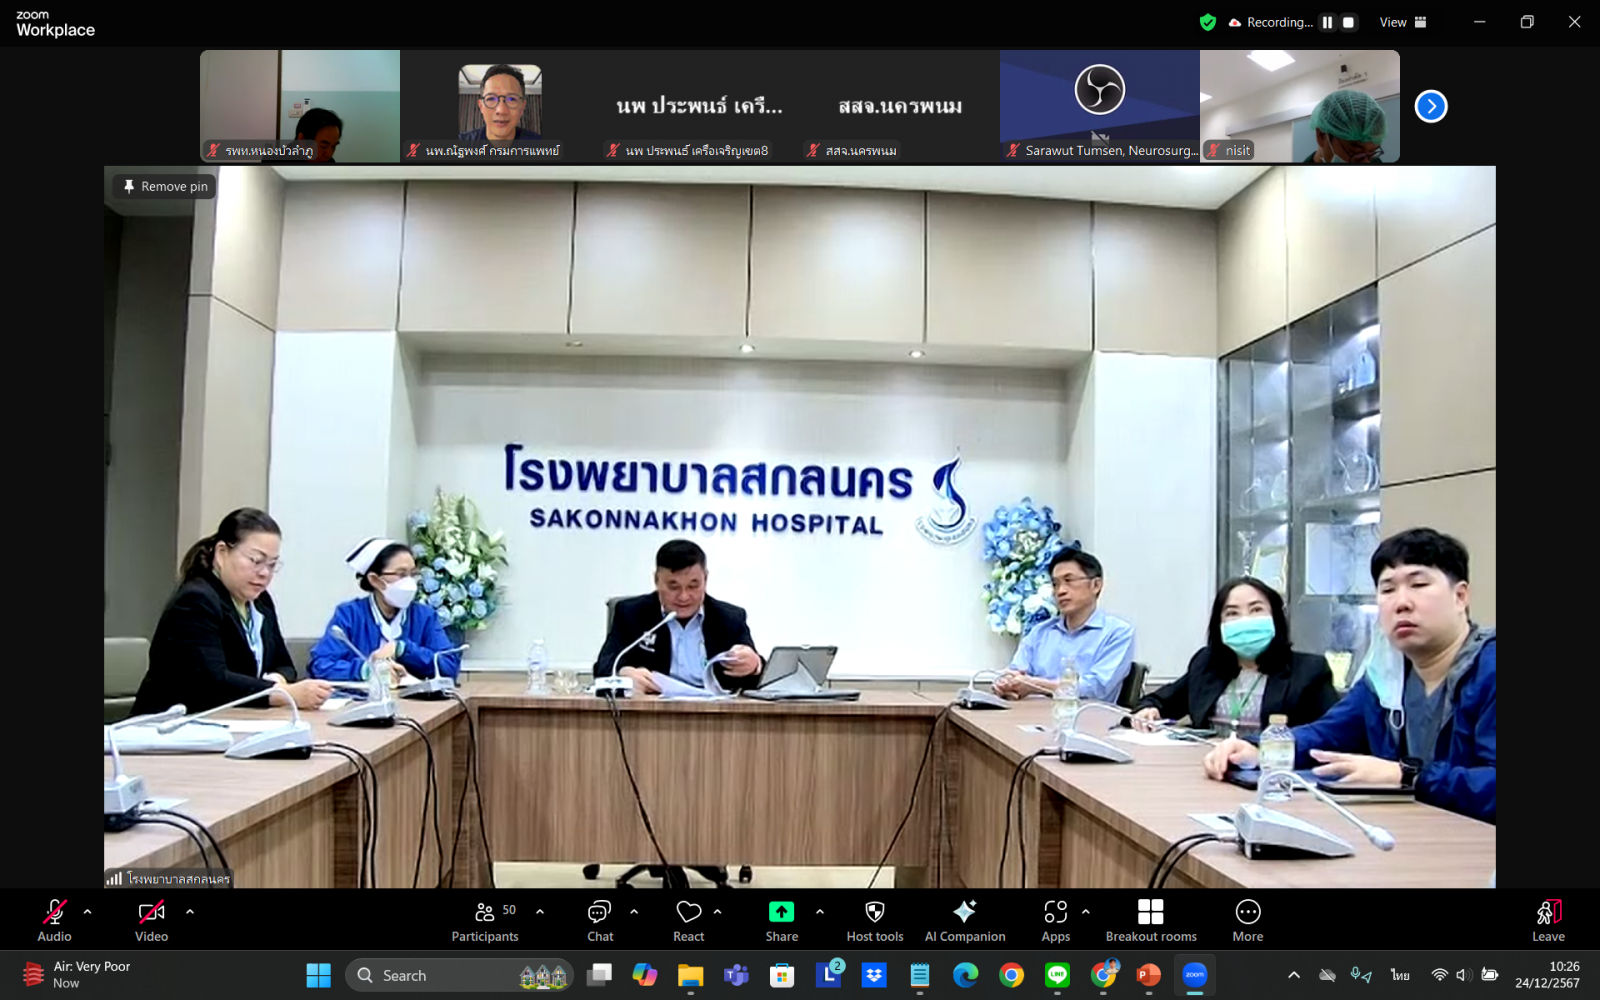Expand the Participants options arrow
1600x1000 pixels.
pos(540,912)
